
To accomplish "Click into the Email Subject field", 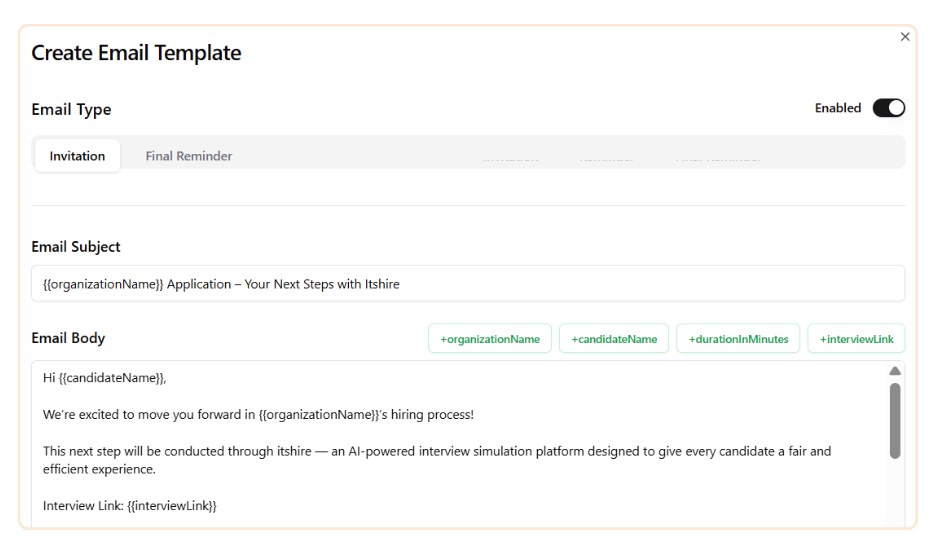I will click(467, 284).
